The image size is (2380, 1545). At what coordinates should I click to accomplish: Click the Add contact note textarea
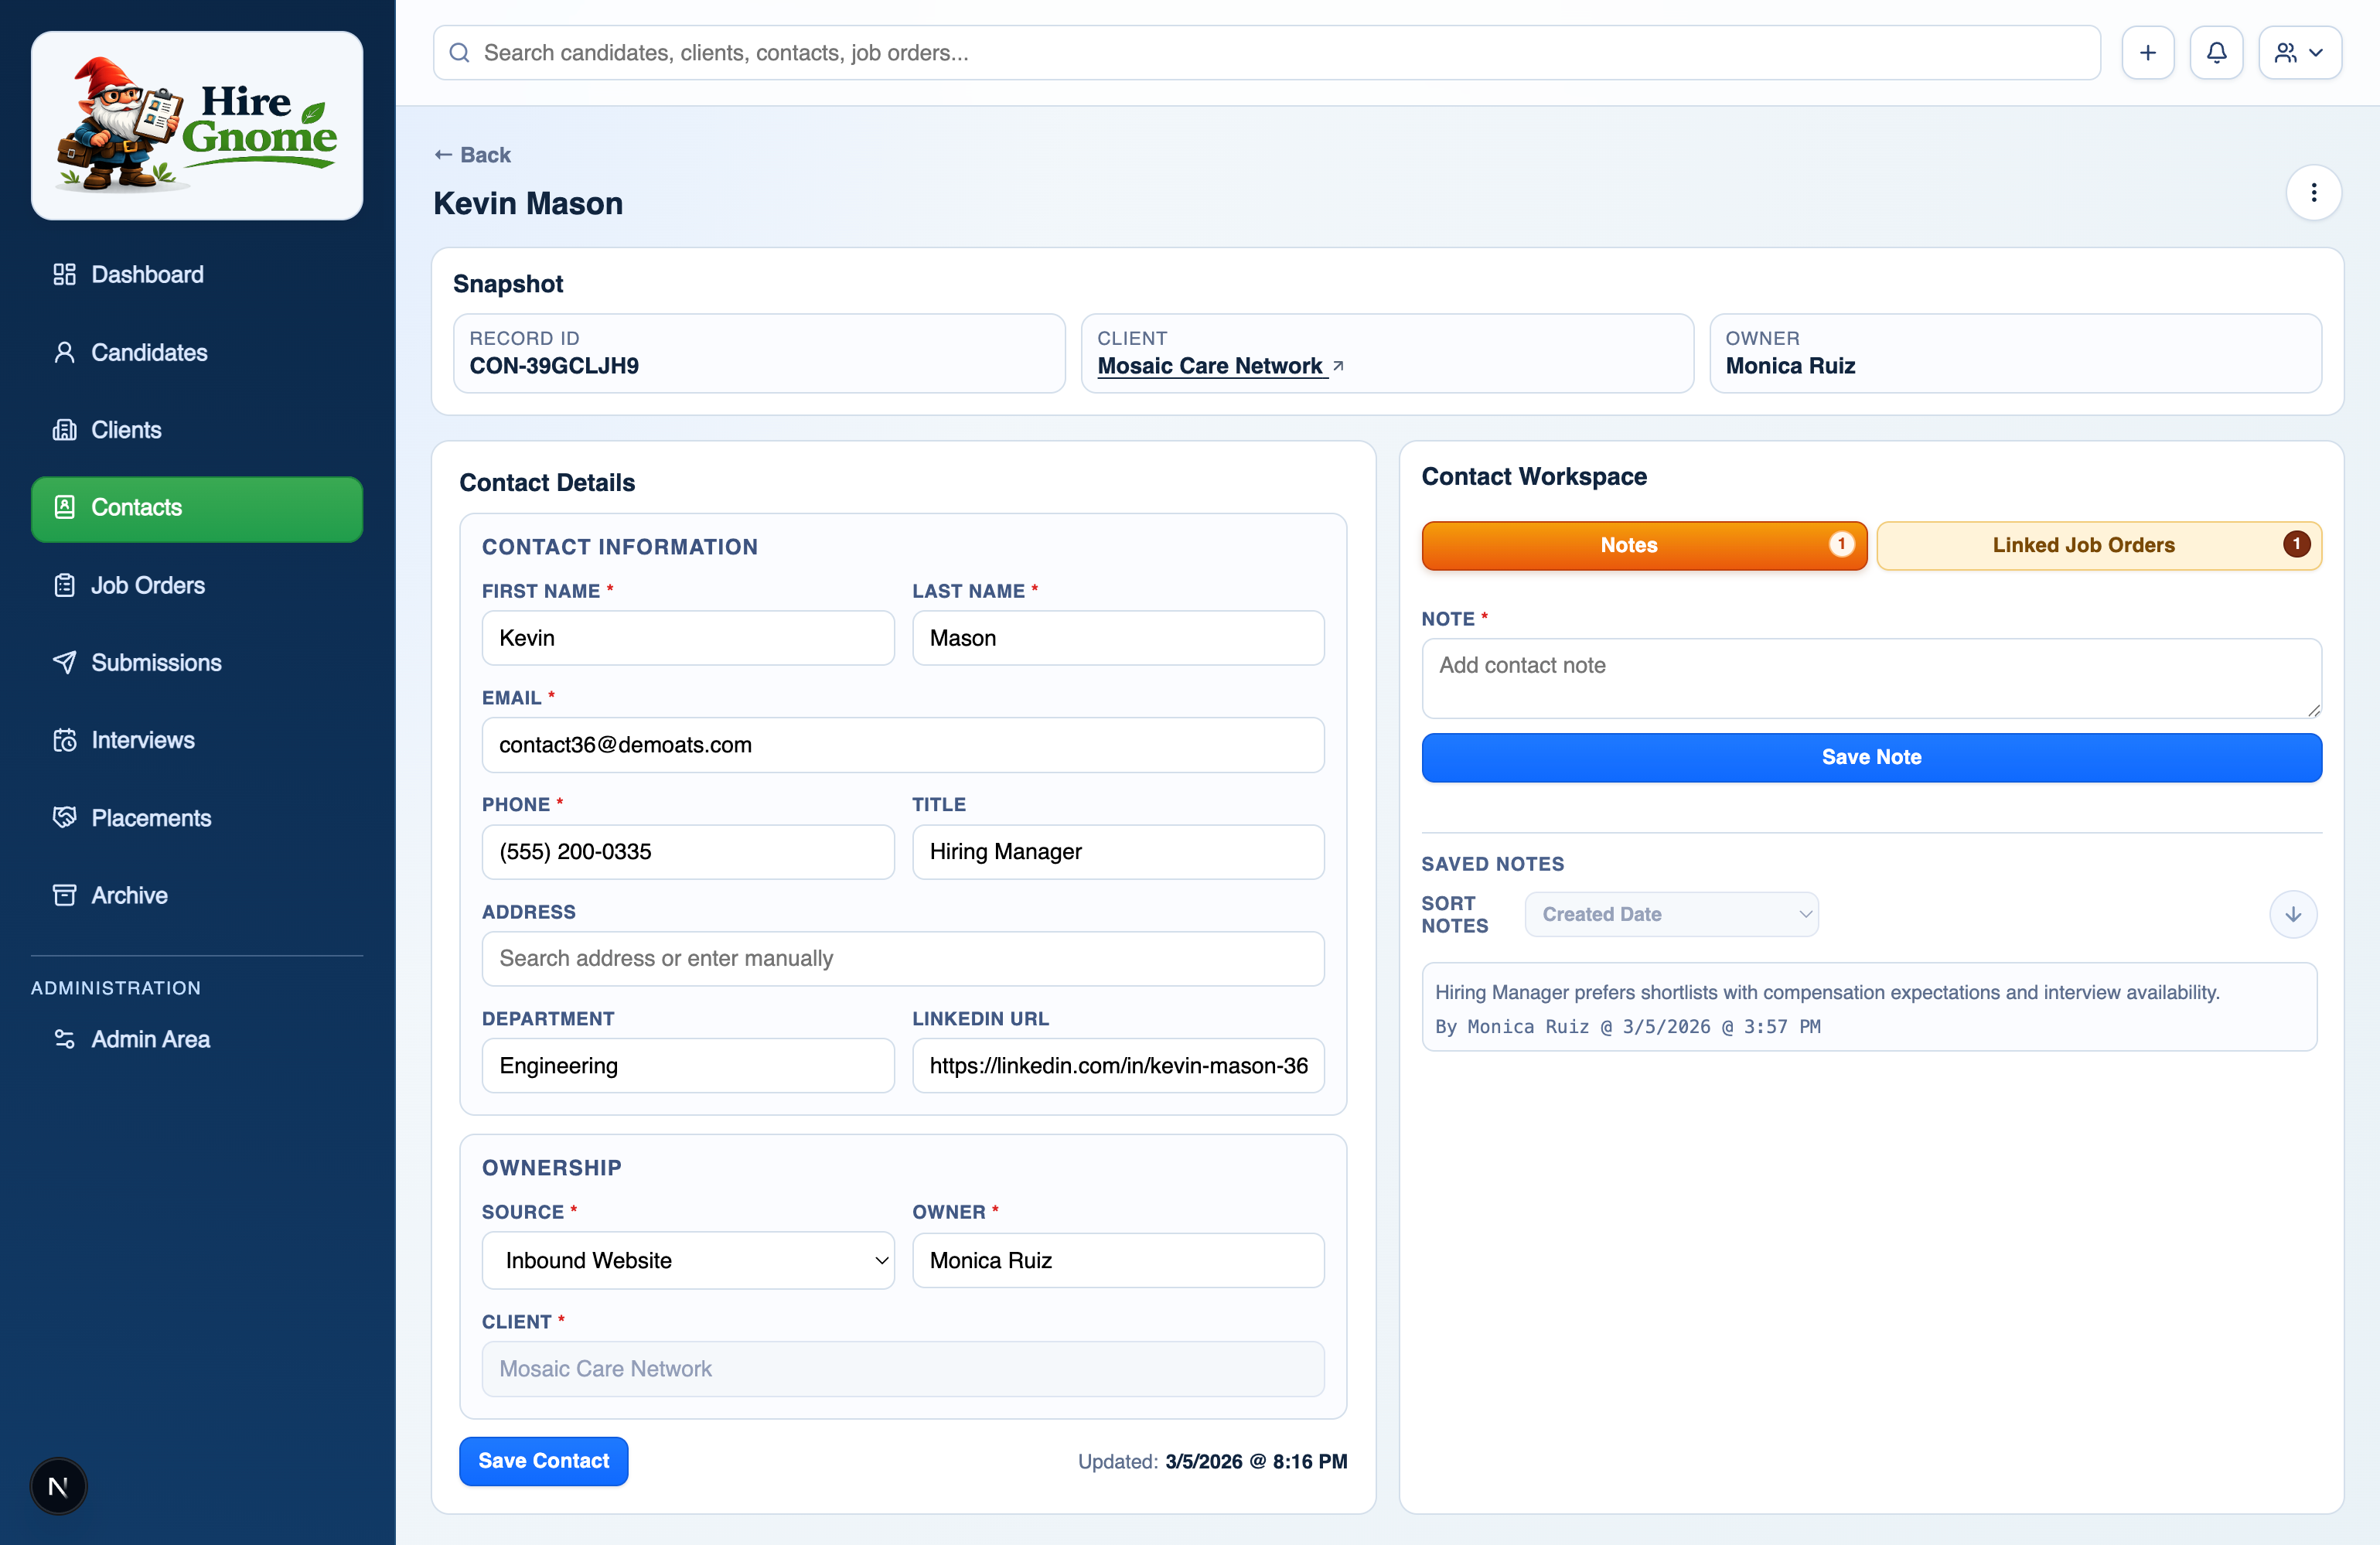tap(1870, 677)
